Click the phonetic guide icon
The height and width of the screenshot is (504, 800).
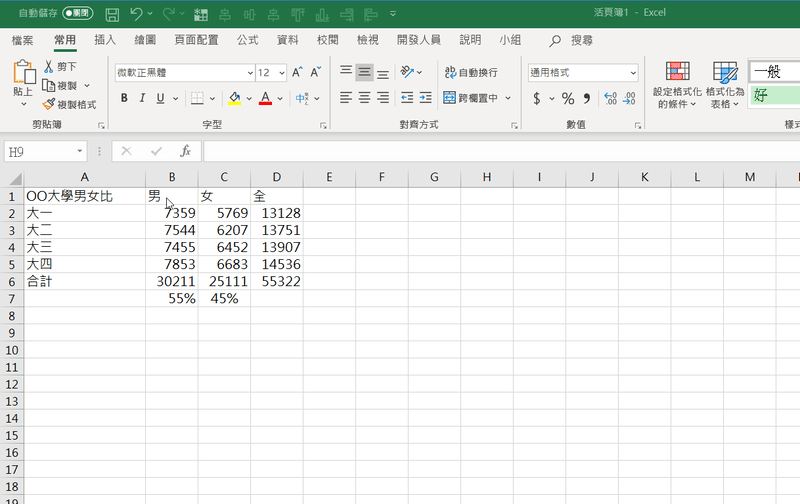pos(302,98)
